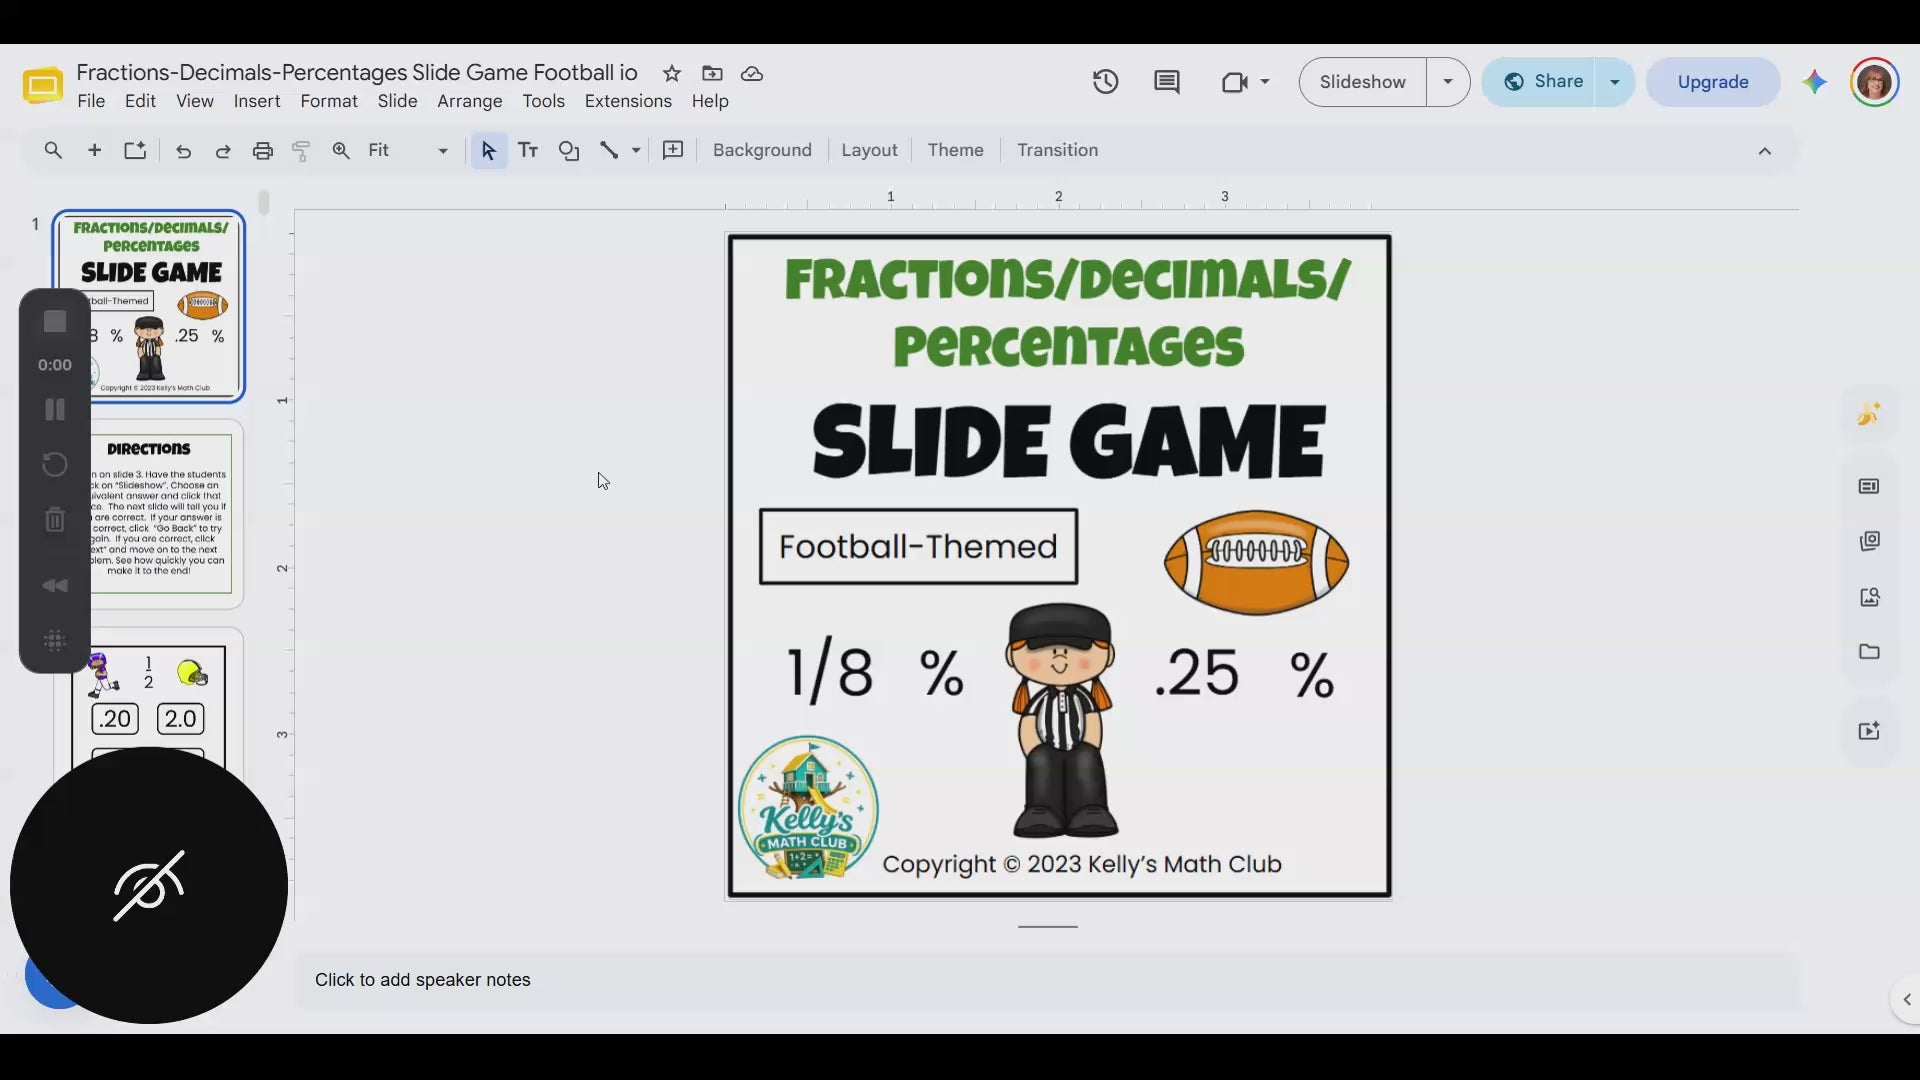The height and width of the screenshot is (1080, 1920).
Task: Click the Layout toolbar button
Action: click(x=869, y=150)
